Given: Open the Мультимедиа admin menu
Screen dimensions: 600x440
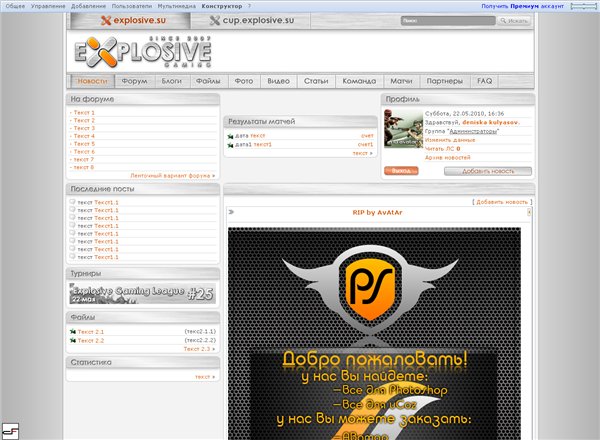Looking at the screenshot, I should [176, 6].
